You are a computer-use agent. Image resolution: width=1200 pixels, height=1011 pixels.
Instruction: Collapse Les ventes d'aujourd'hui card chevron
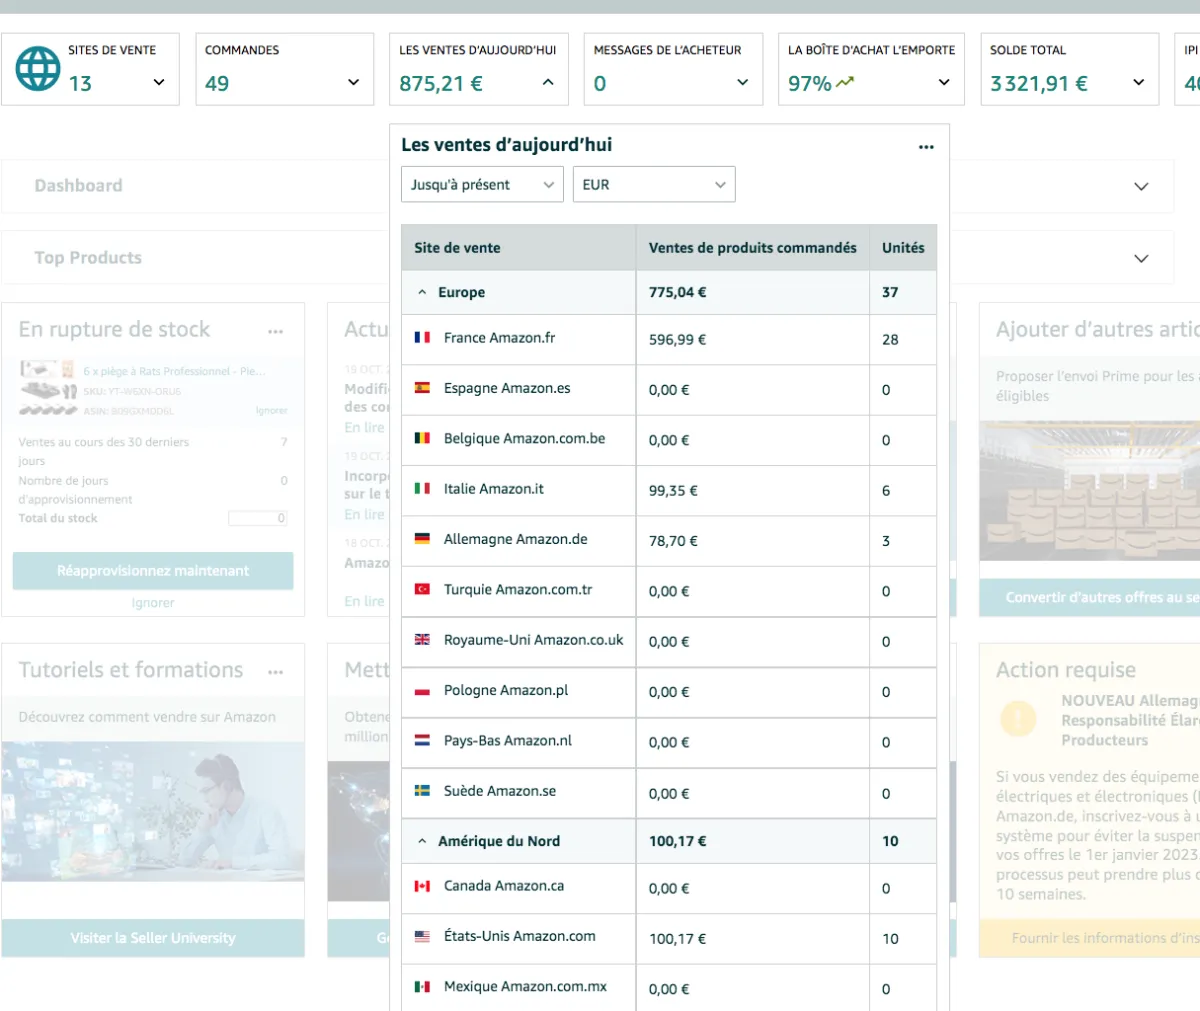(548, 82)
